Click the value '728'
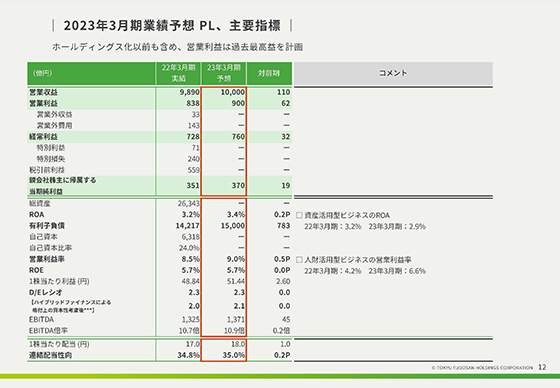This screenshot has height=388, width=560. pos(193,136)
